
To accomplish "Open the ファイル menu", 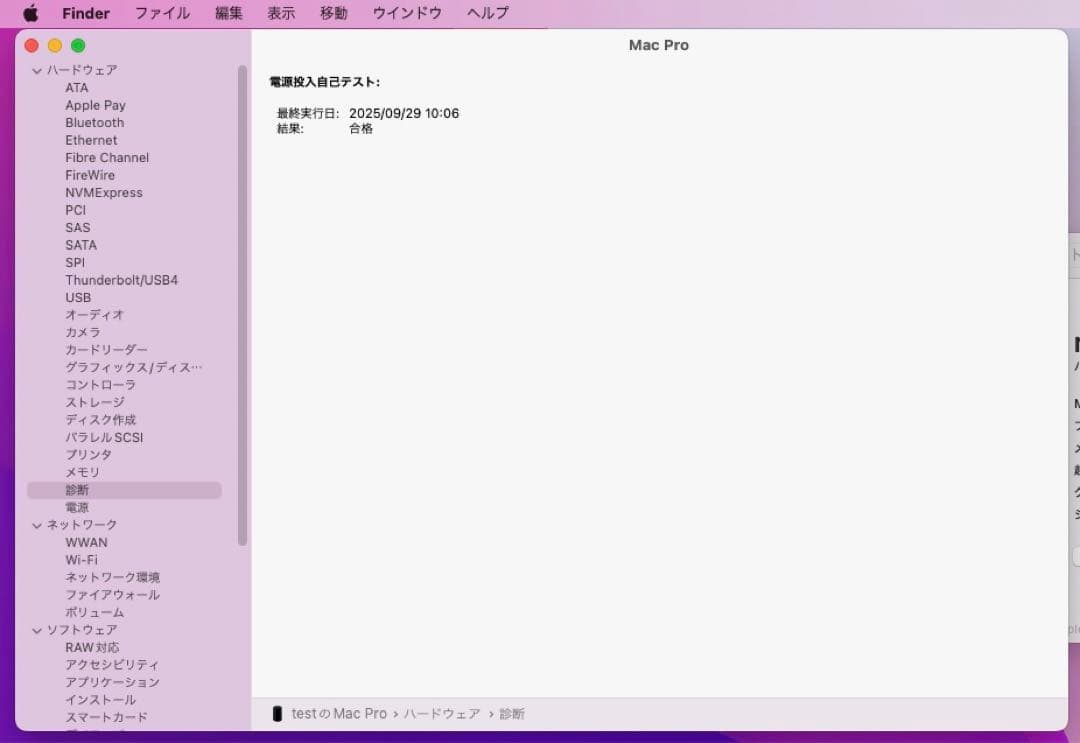I will (x=162, y=13).
